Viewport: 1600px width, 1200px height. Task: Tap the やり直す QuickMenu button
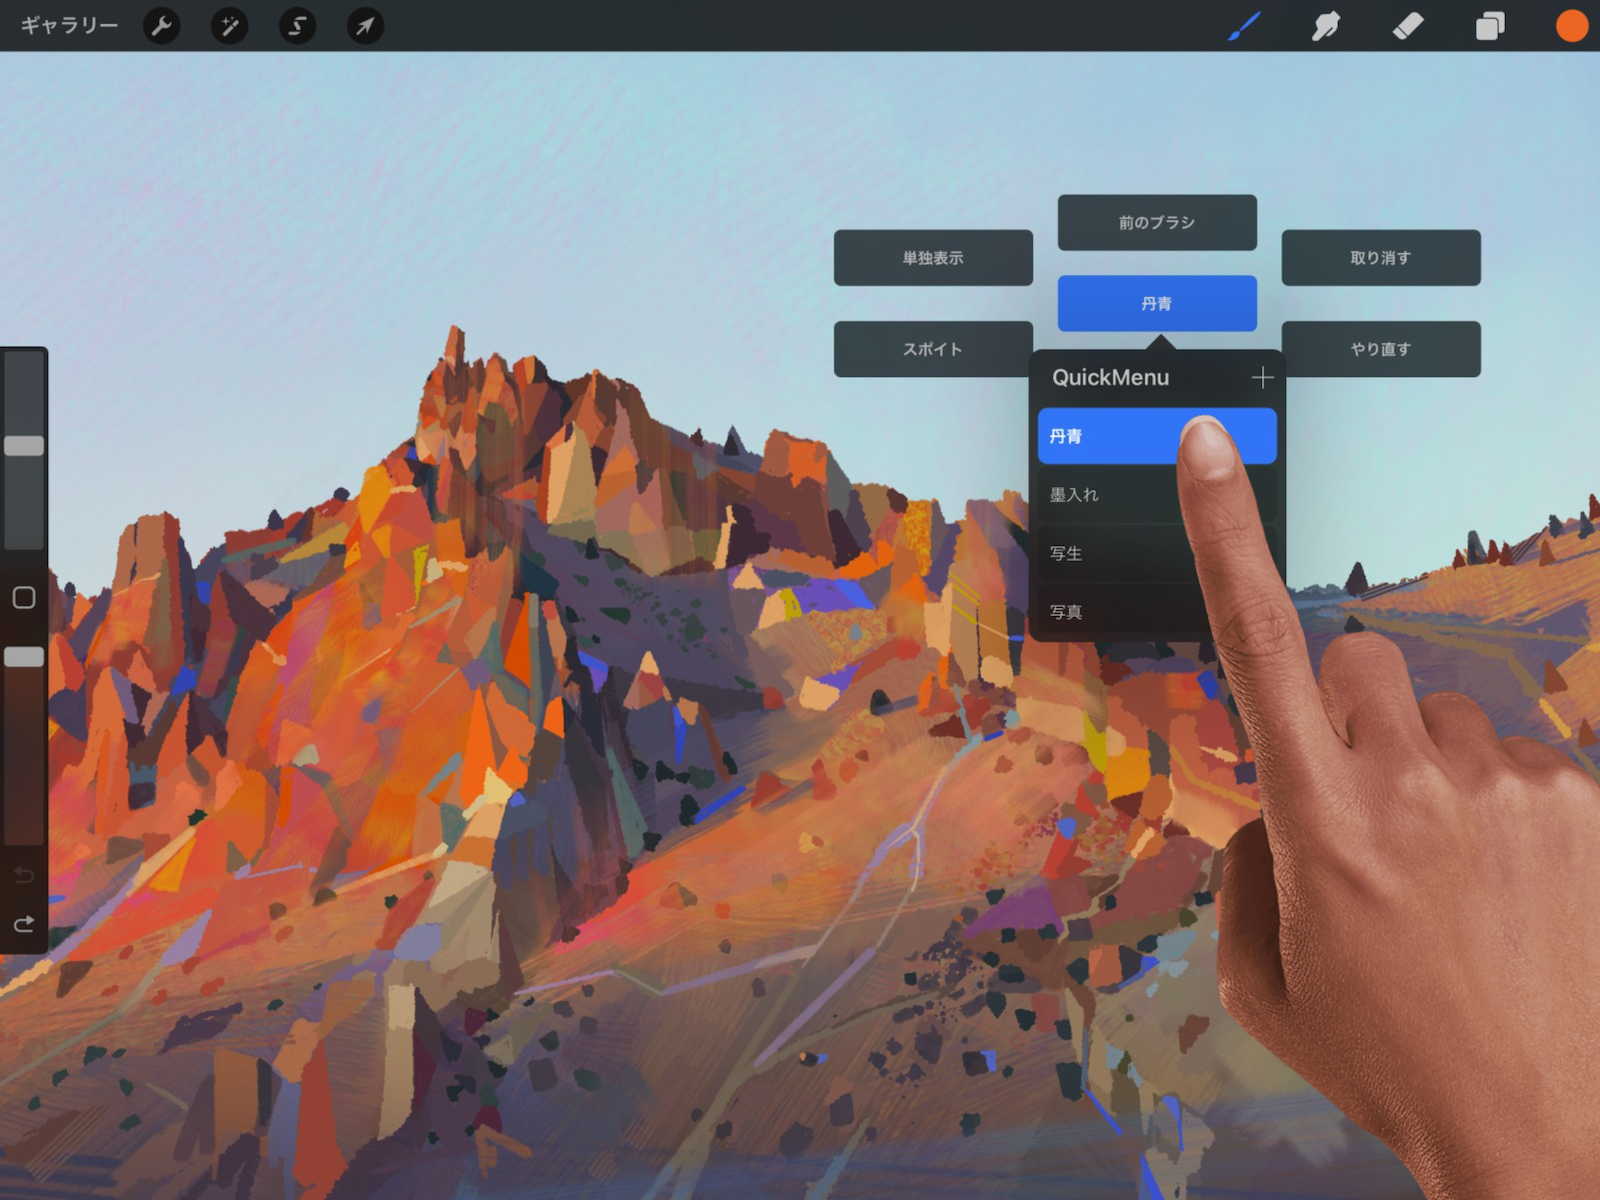(1381, 349)
